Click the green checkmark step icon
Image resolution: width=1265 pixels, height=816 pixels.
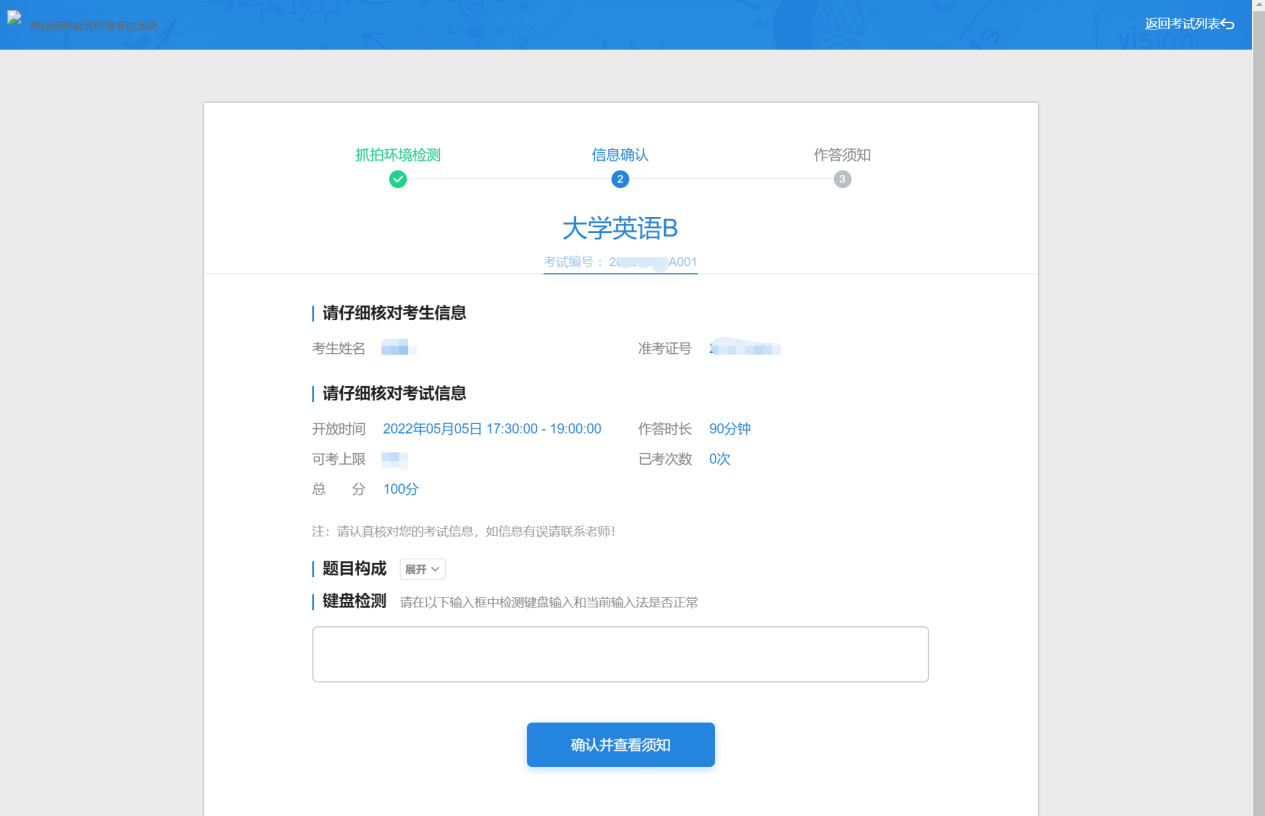[398, 179]
